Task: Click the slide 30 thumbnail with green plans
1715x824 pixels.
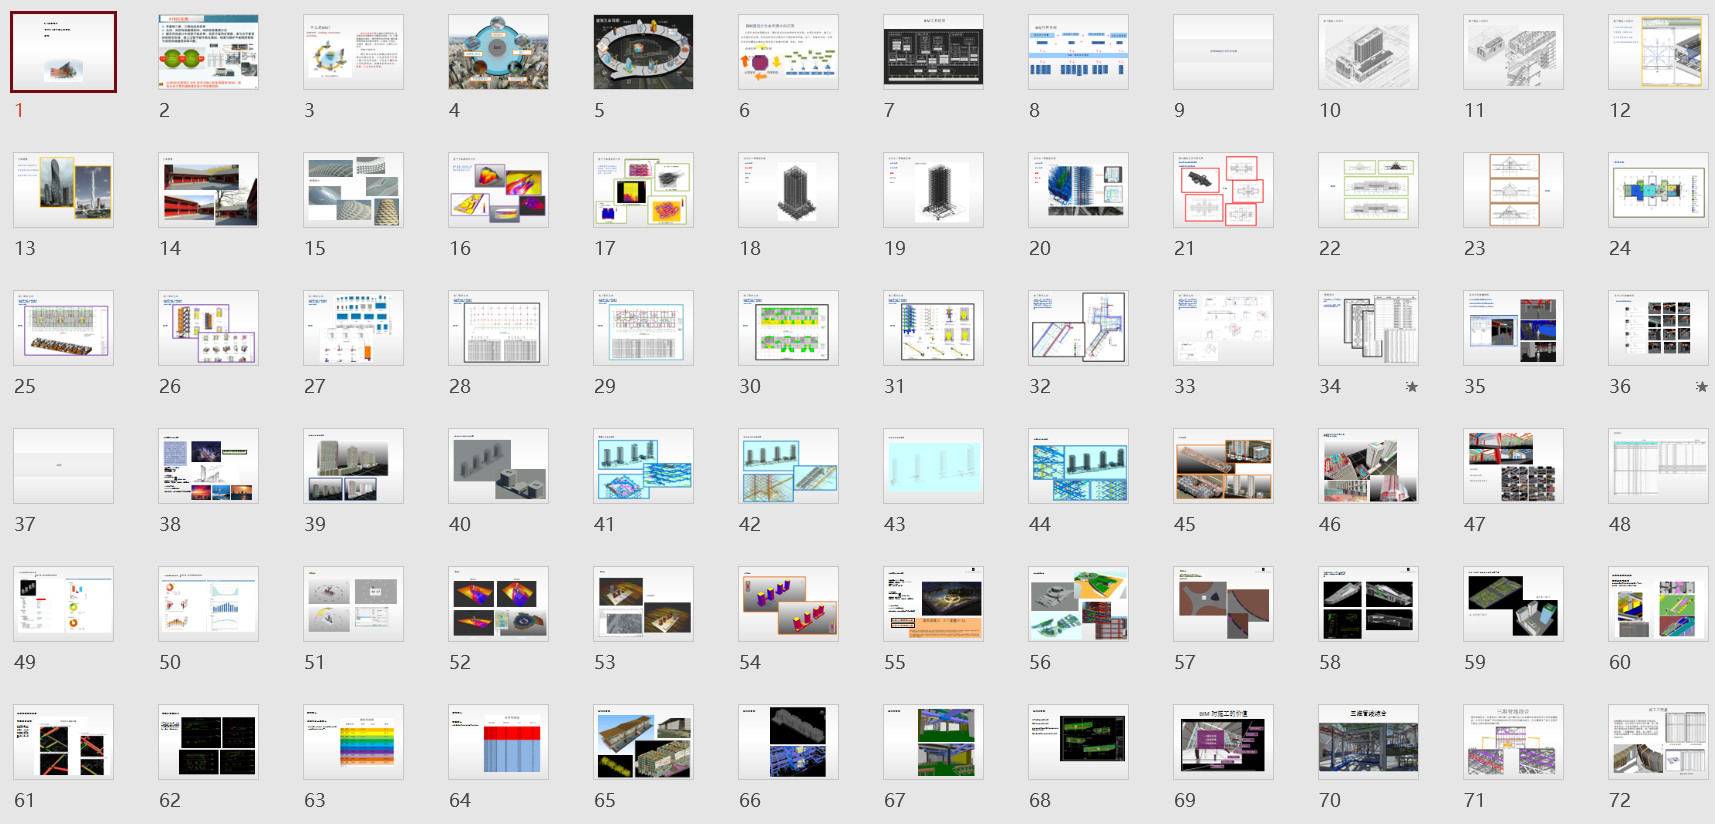Action: [x=788, y=328]
